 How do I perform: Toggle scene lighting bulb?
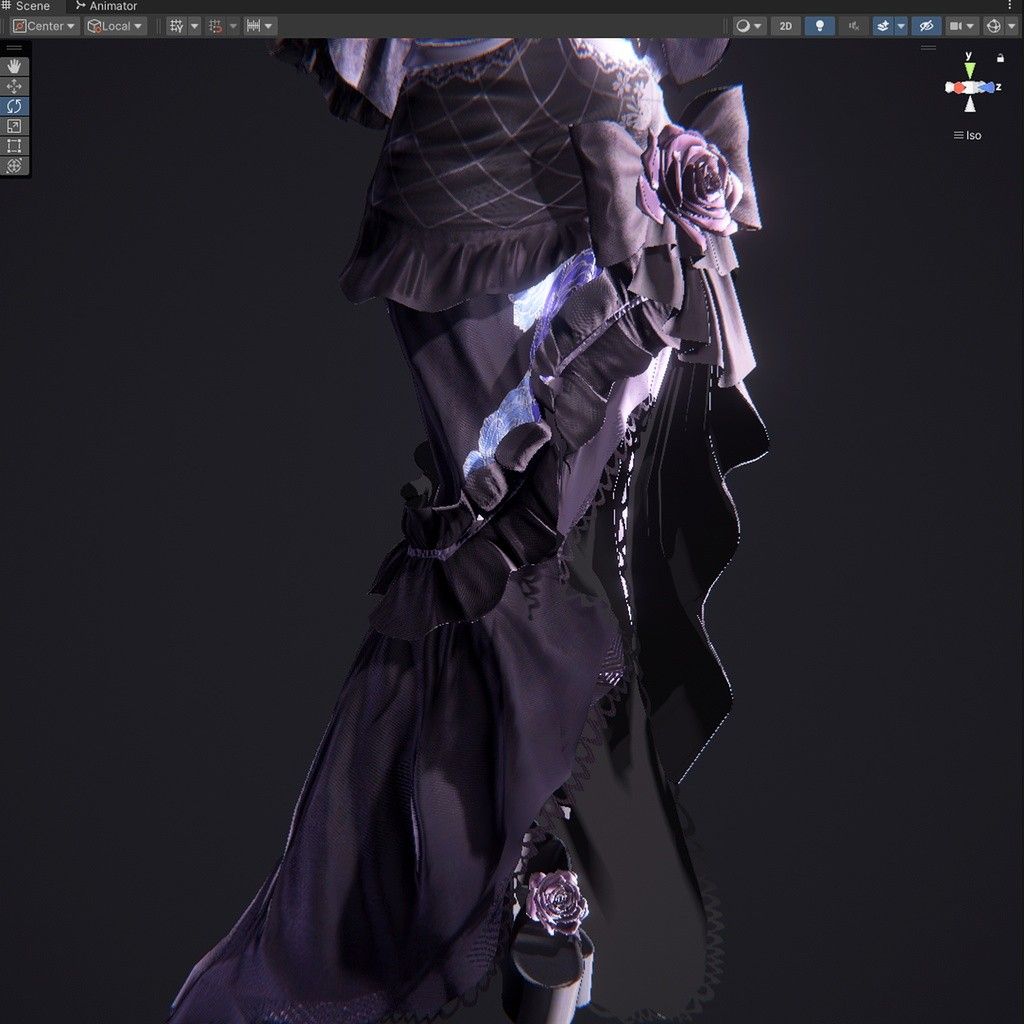tap(820, 26)
